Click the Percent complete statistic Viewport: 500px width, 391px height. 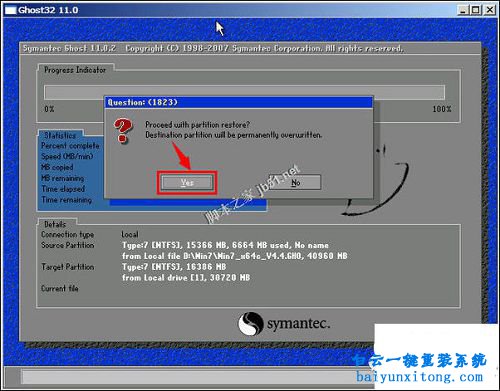tap(70, 146)
